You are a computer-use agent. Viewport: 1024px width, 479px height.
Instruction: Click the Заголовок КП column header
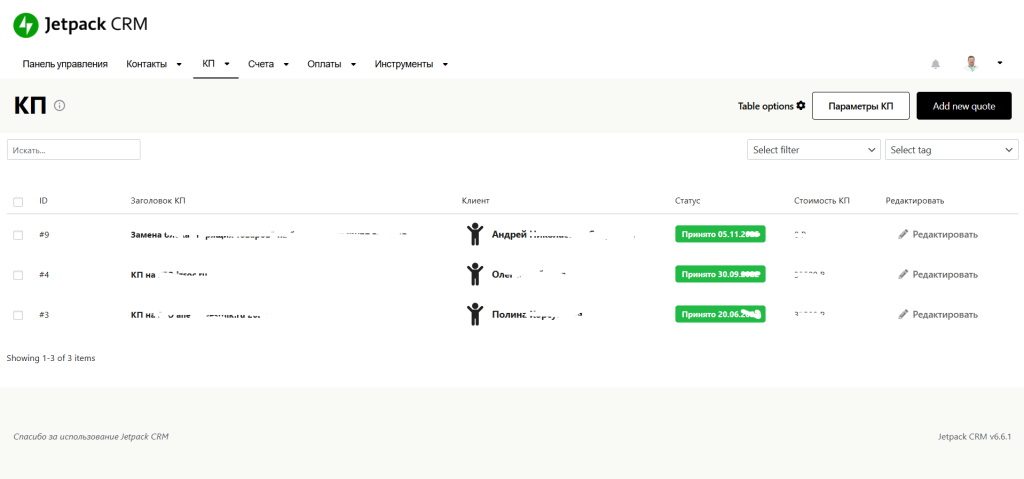(158, 201)
